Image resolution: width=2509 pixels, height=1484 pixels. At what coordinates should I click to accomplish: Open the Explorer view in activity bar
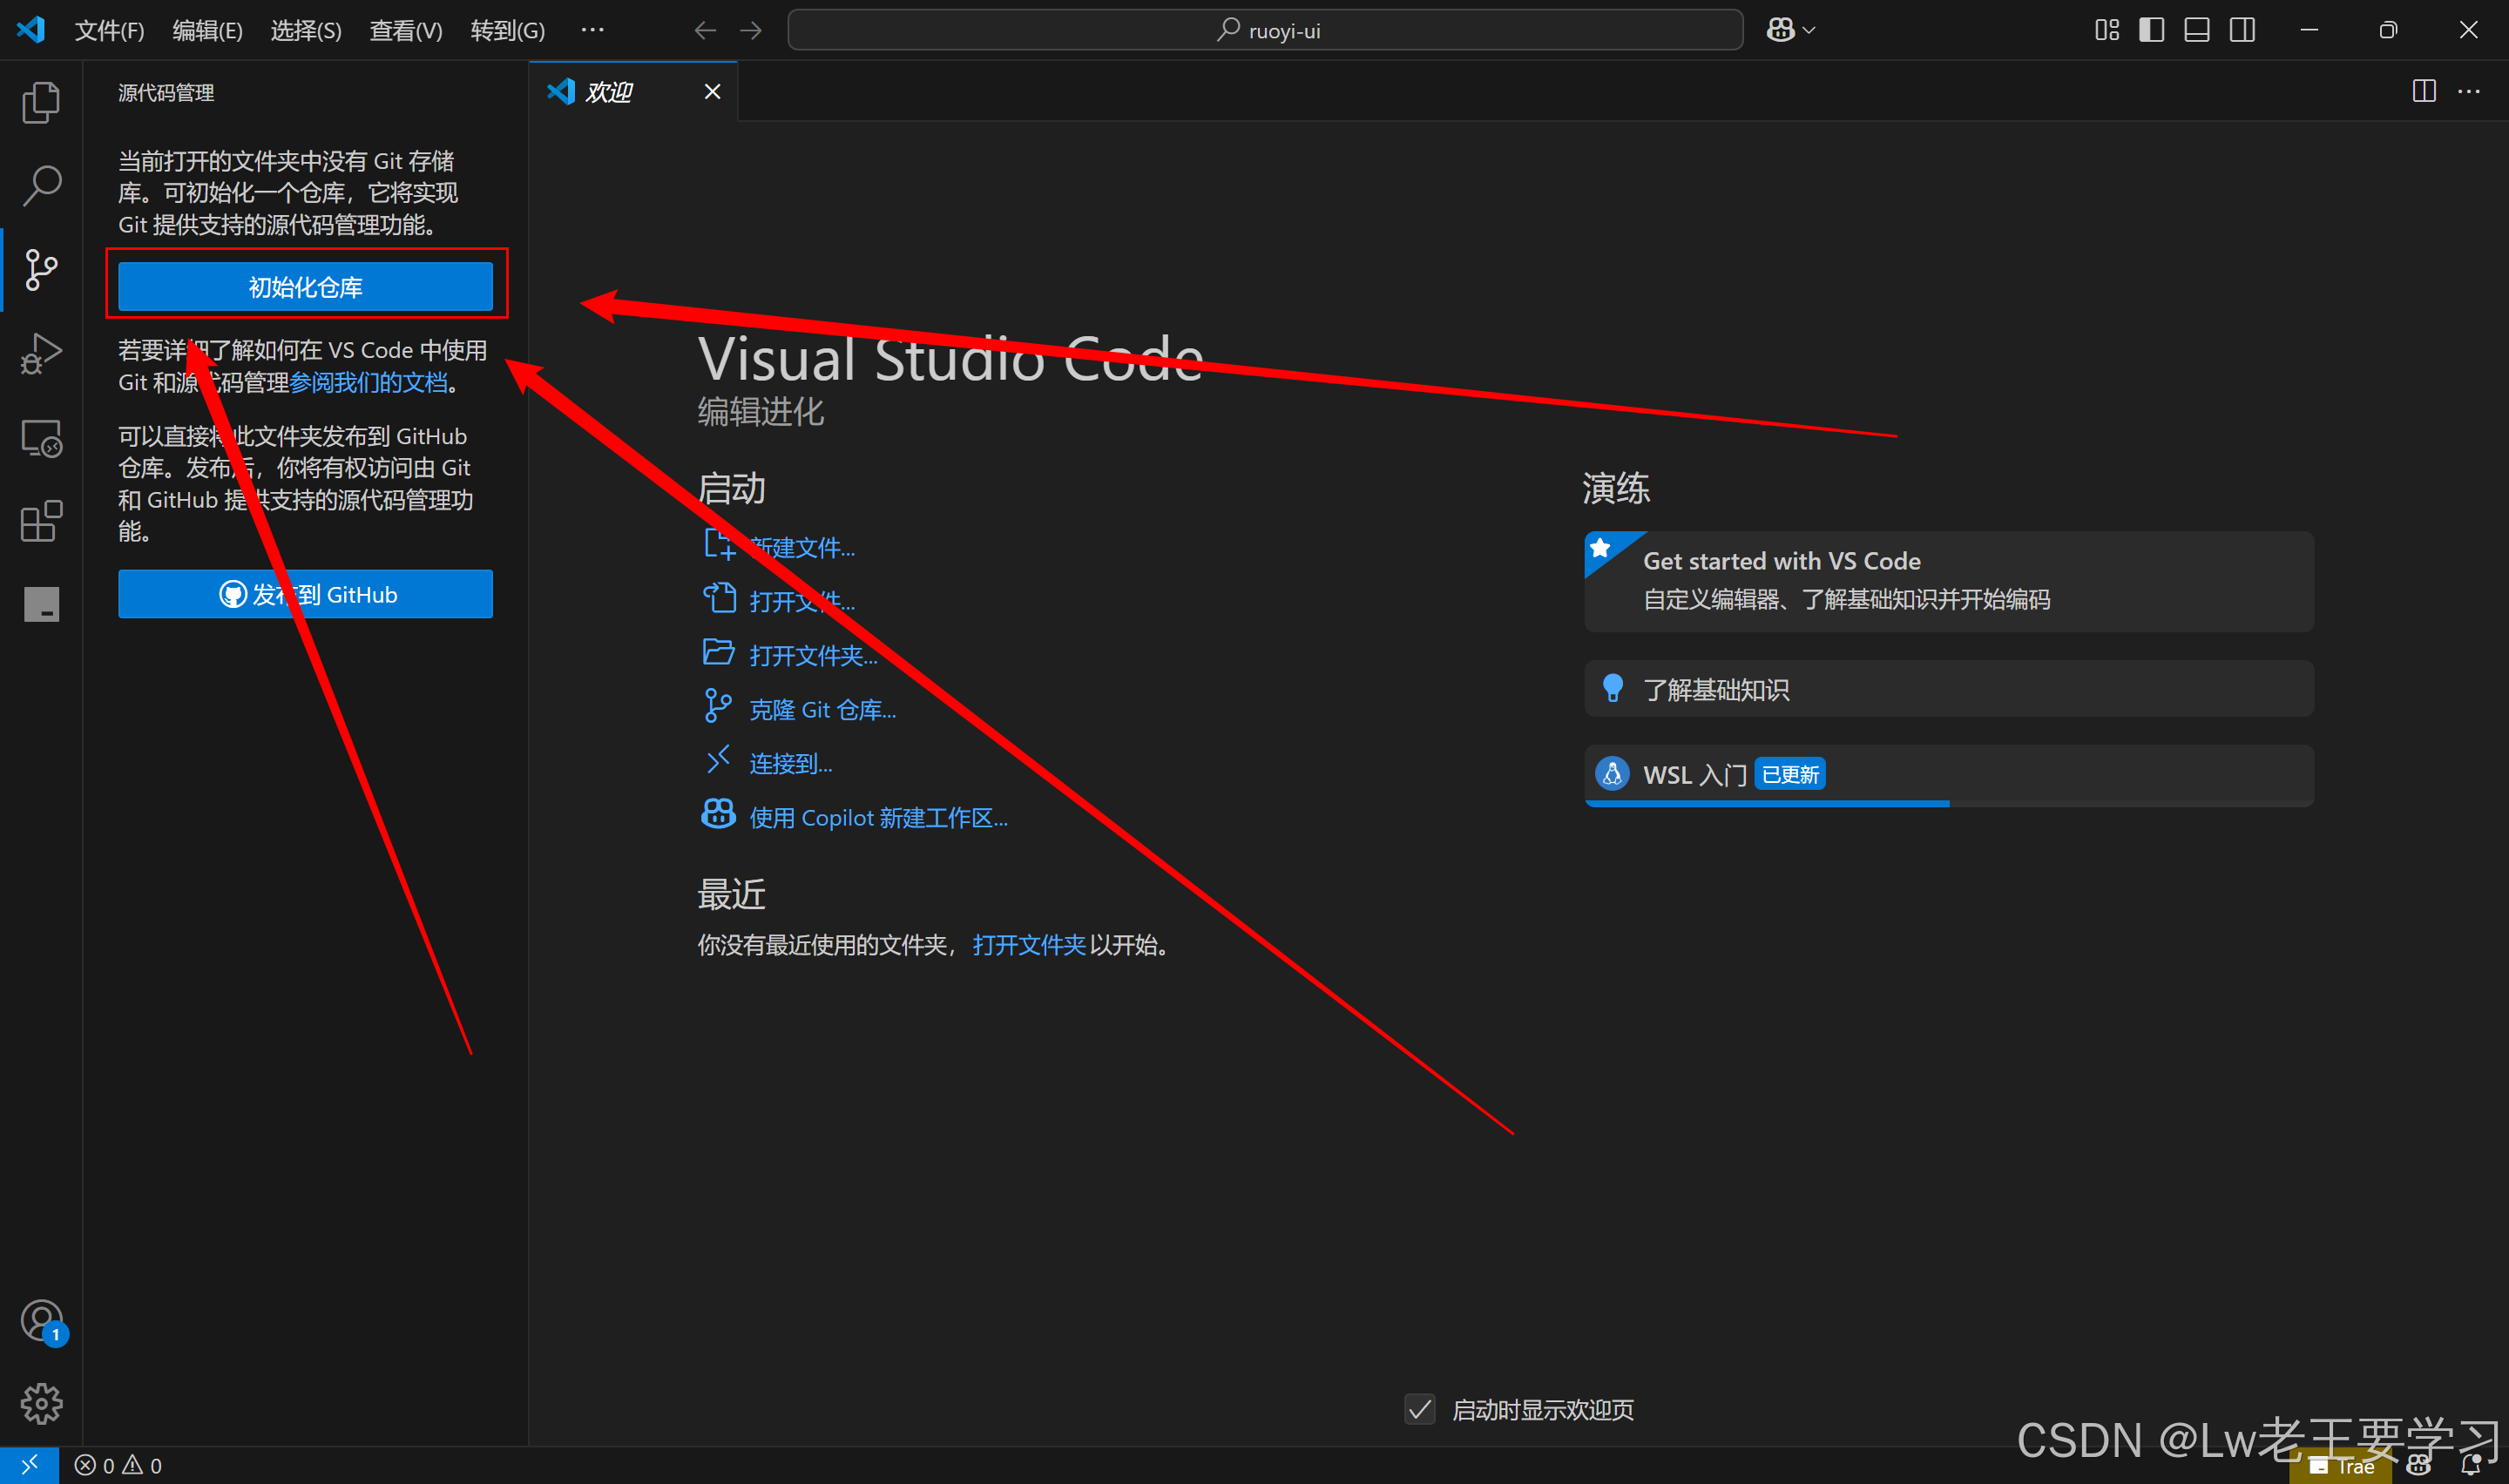coord(41,102)
